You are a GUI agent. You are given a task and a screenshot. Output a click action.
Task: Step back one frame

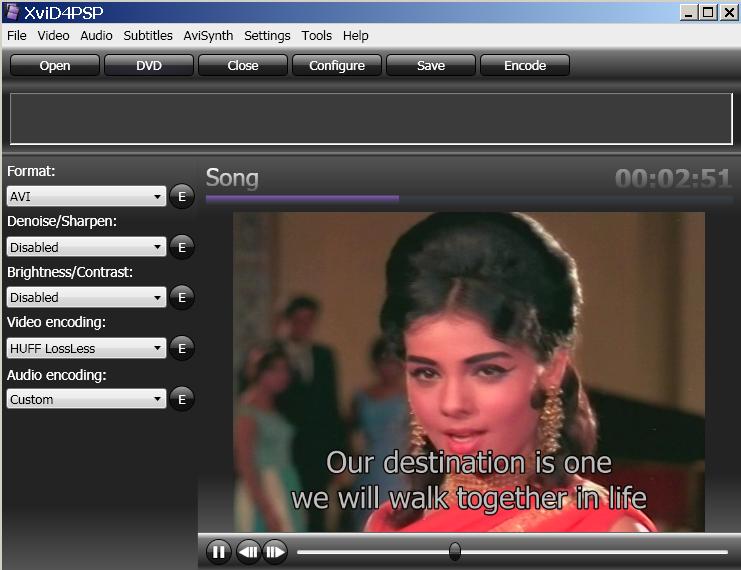click(x=248, y=552)
